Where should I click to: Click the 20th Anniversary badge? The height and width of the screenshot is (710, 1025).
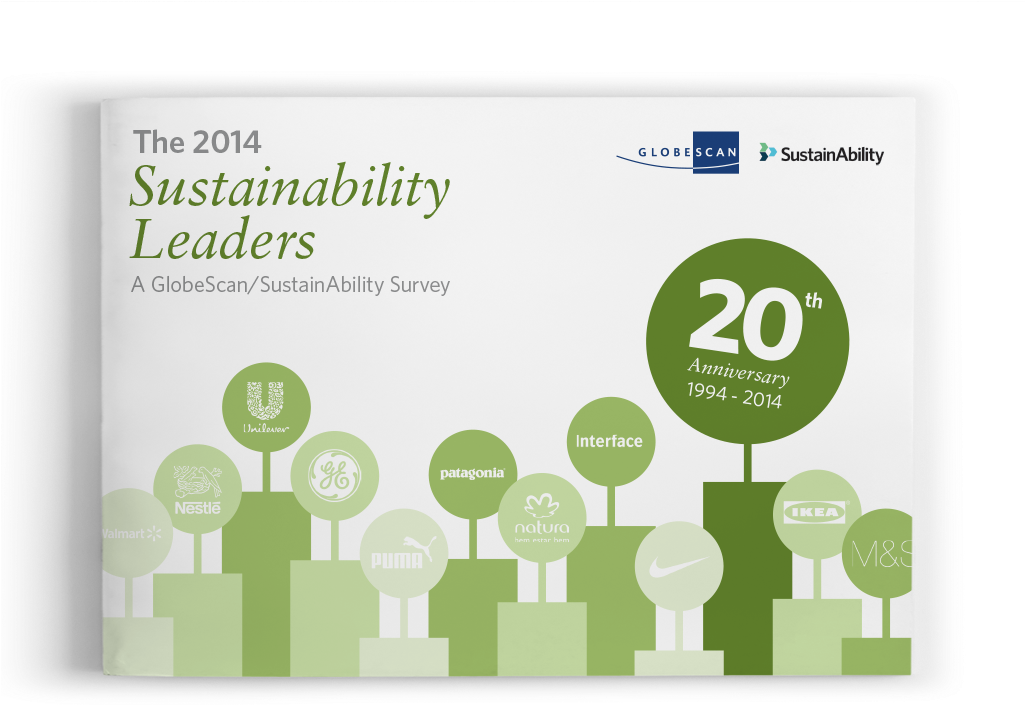click(748, 341)
